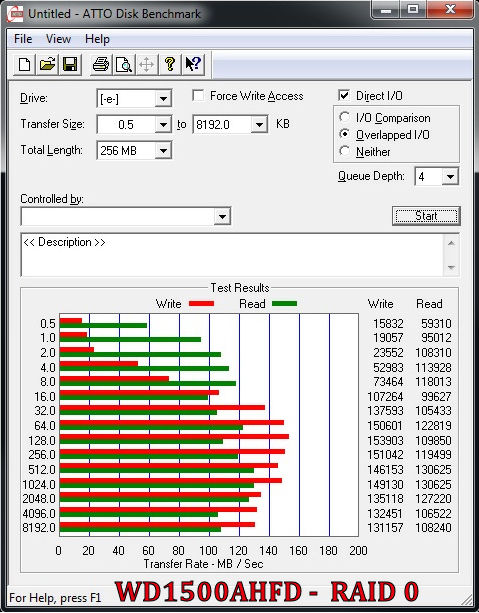Choose the Neither radio option
This screenshot has height=613, width=479.
tap(344, 151)
